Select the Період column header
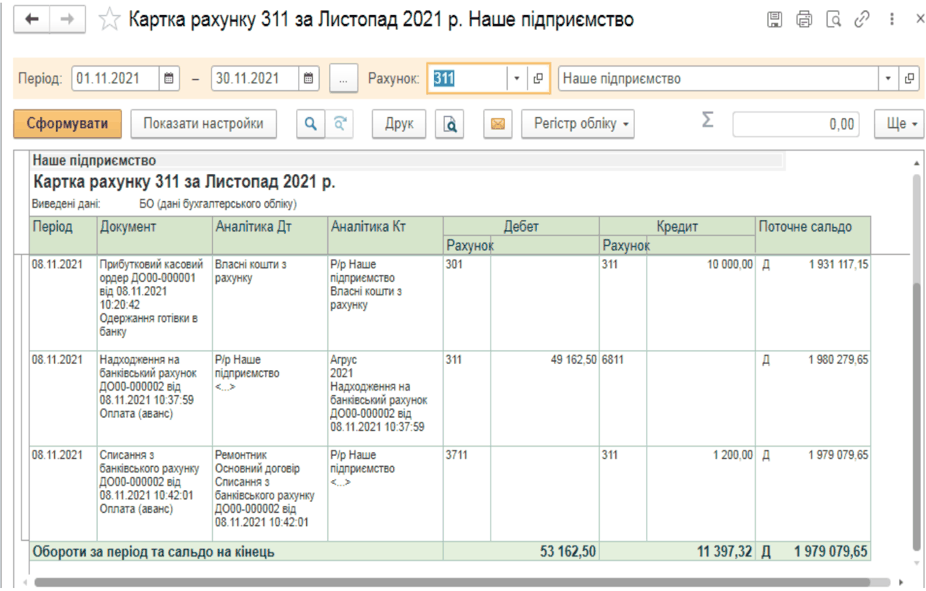926x591 pixels. [x=63, y=236]
